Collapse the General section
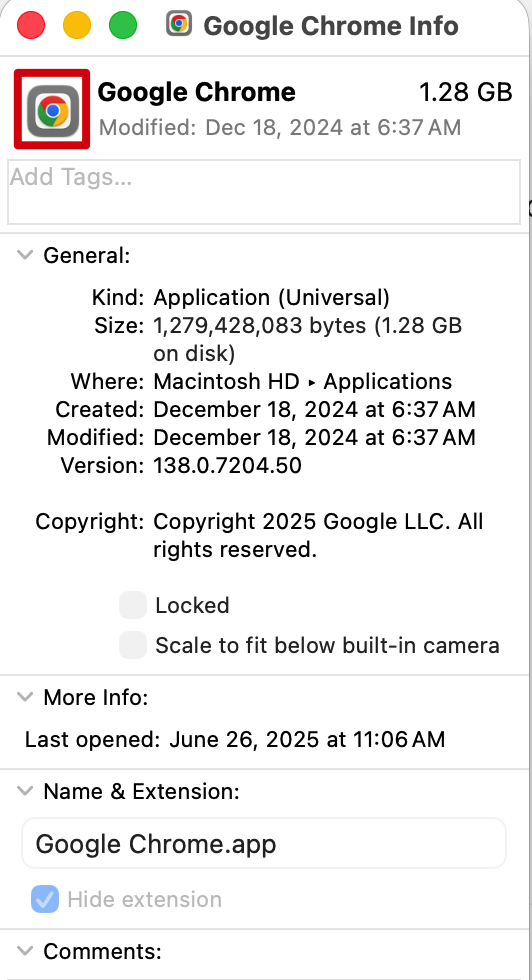This screenshot has height=980, width=532. coord(25,255)
